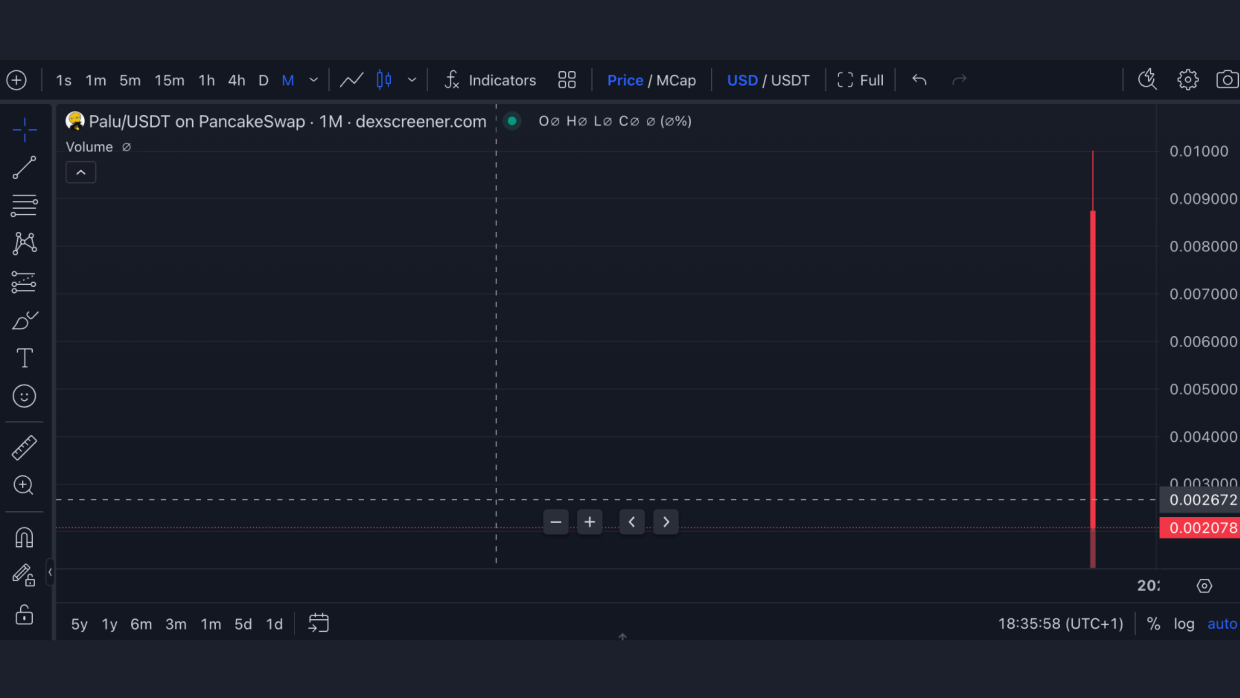Screen dimensions: 1240x698
Task: Select the ruler measure tool
Action: coord(25,447)
